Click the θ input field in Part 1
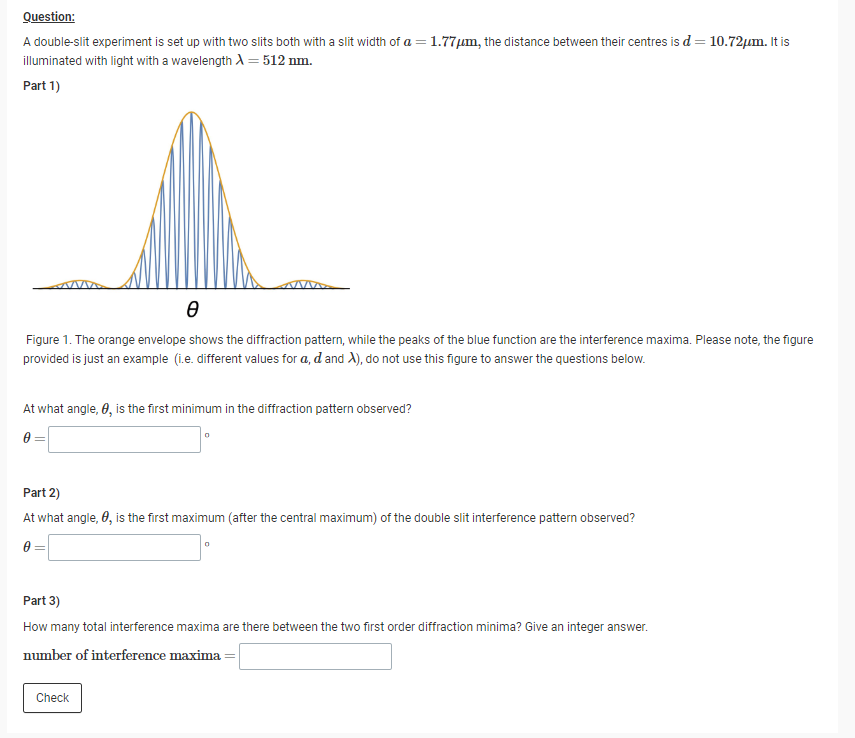855x738 pixels. point(123,439)
